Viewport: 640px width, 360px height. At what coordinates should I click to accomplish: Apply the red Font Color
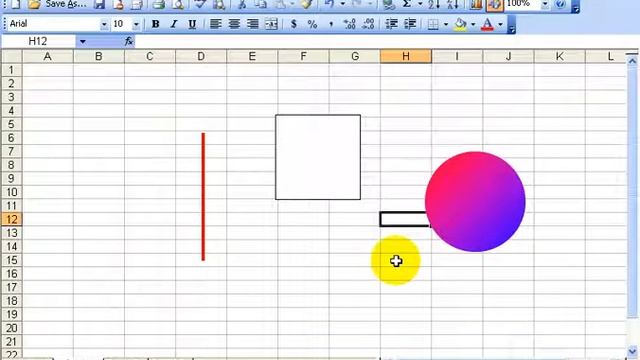coord(487,24)
